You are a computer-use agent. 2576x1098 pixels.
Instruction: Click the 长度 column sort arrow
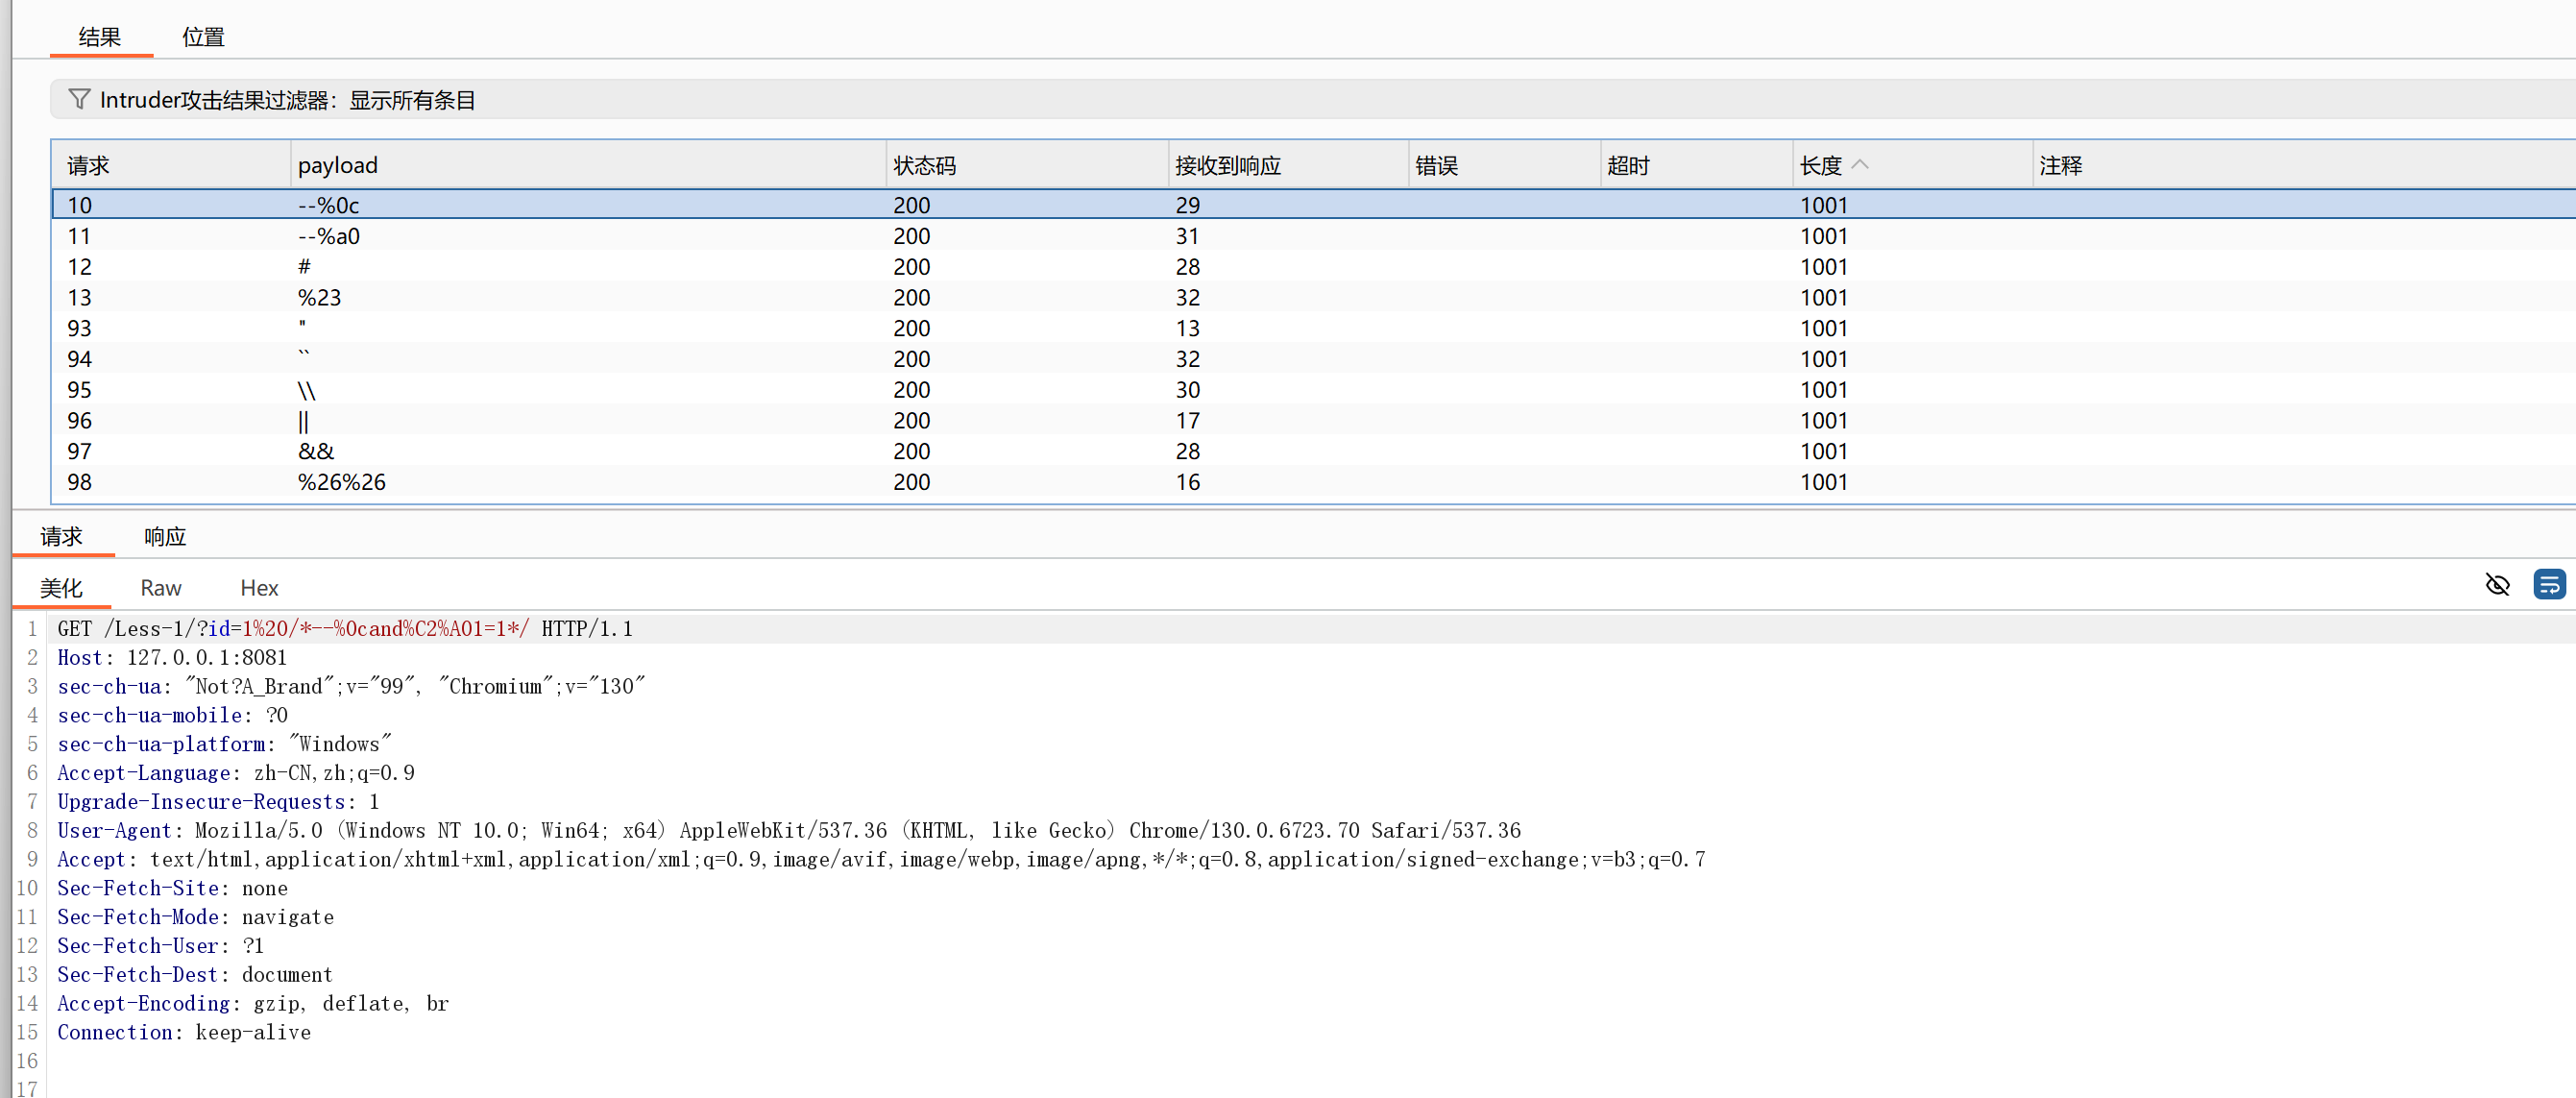pos(1860,165)
